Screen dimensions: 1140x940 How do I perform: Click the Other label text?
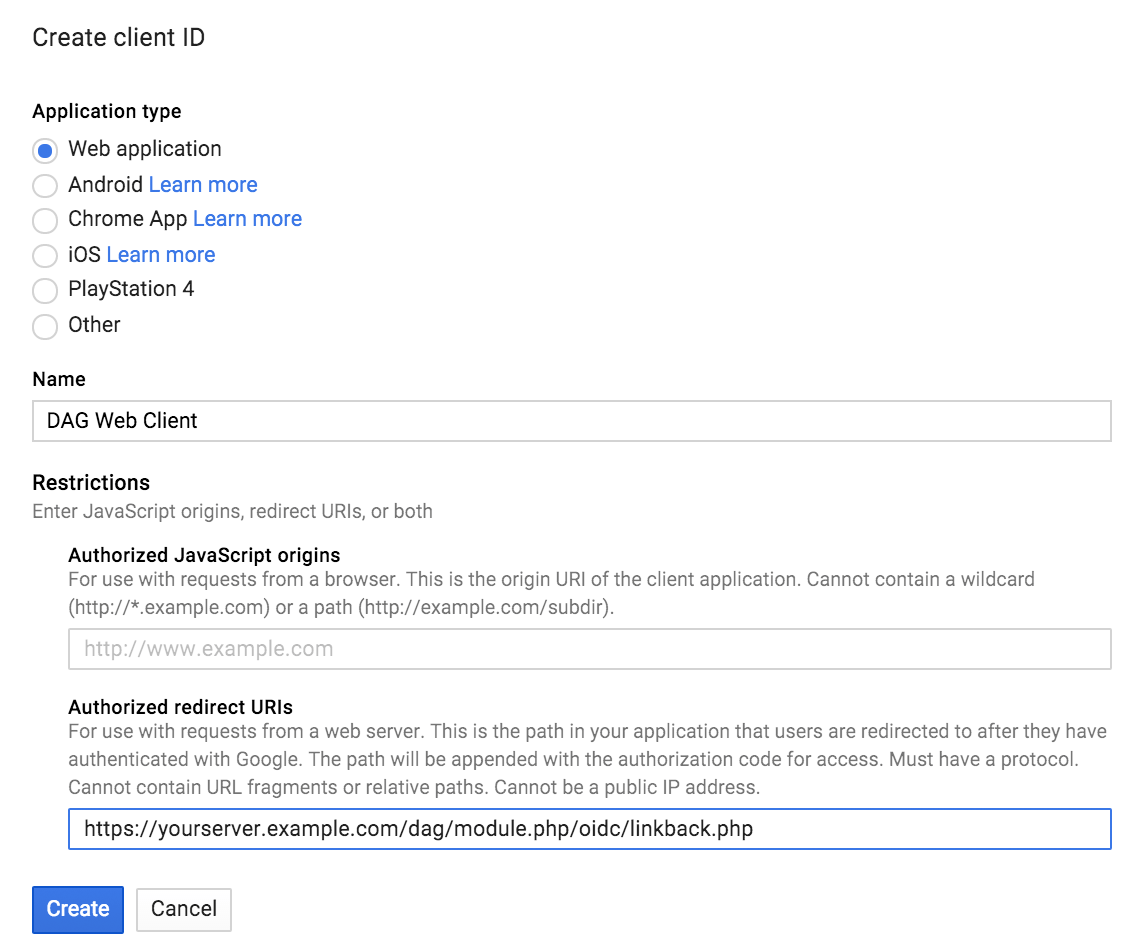coord(93,326)
